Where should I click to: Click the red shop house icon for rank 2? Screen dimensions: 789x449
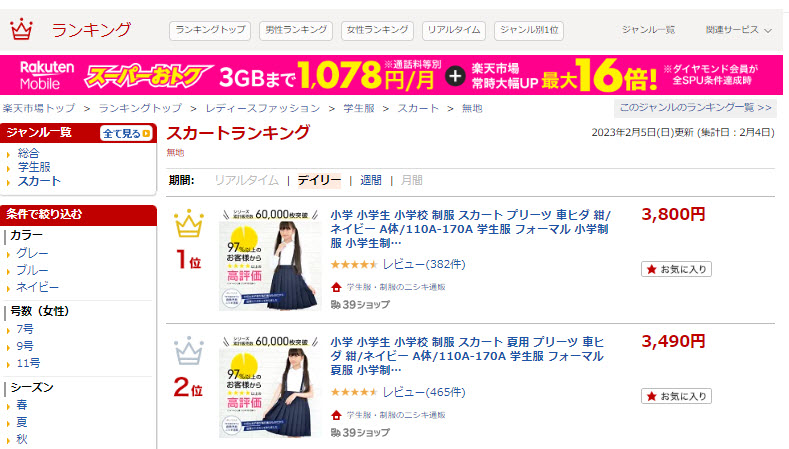tap(336, 415)
